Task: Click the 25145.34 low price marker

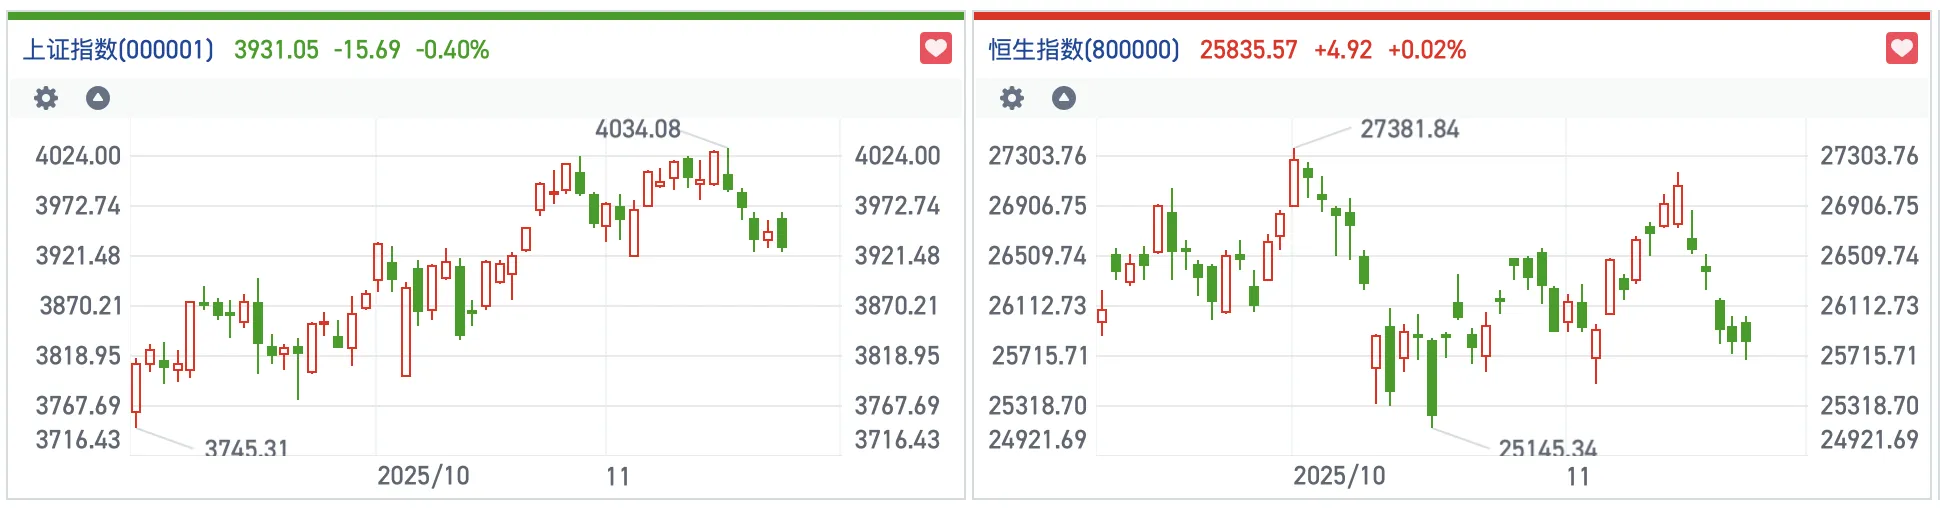Action: (1547, 448)
